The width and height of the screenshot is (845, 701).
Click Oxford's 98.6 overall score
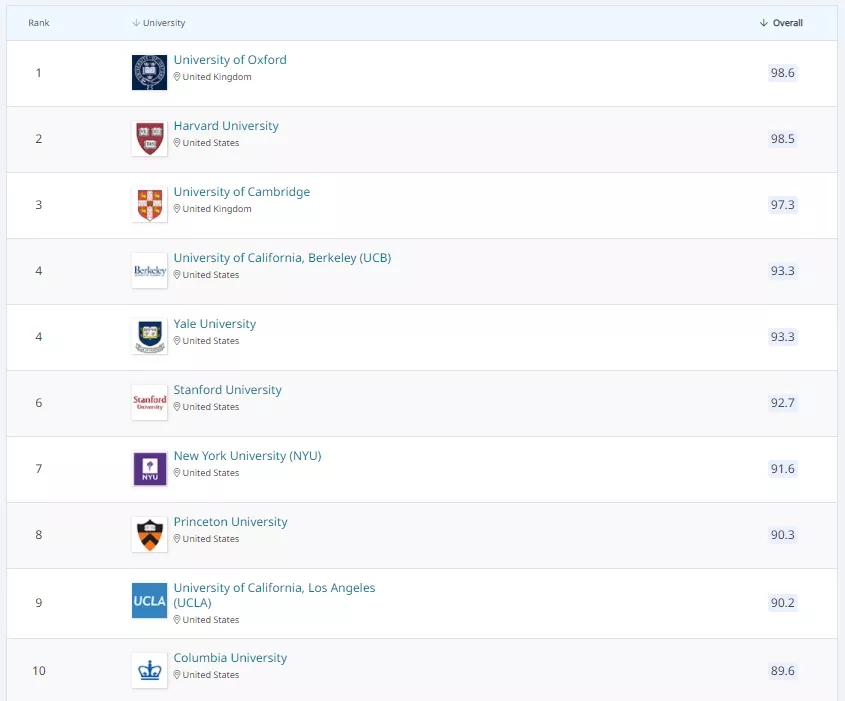(782, 73)
